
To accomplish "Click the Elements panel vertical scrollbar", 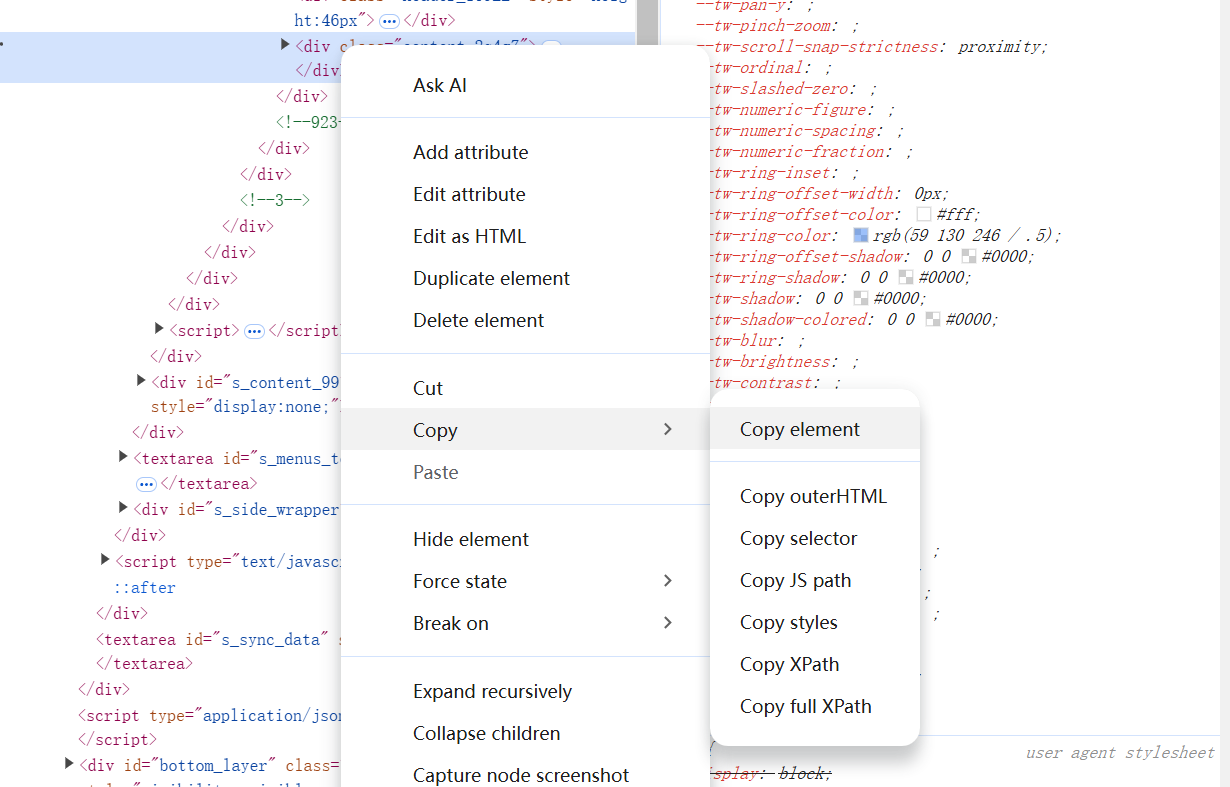I will [647, 20].
